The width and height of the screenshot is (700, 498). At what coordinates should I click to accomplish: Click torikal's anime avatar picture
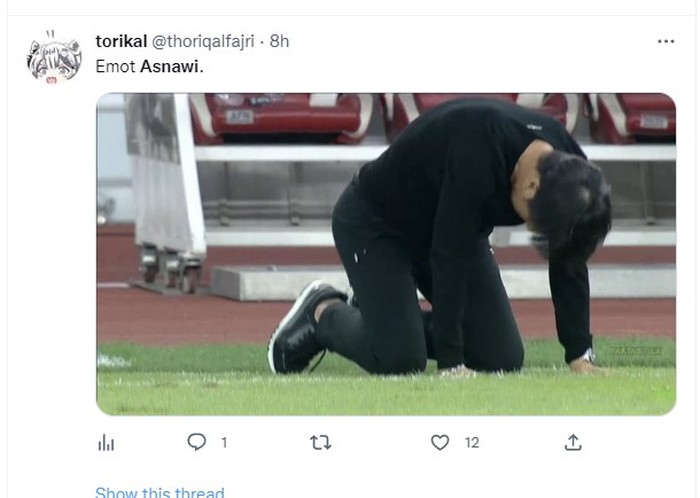coord(54,59)
